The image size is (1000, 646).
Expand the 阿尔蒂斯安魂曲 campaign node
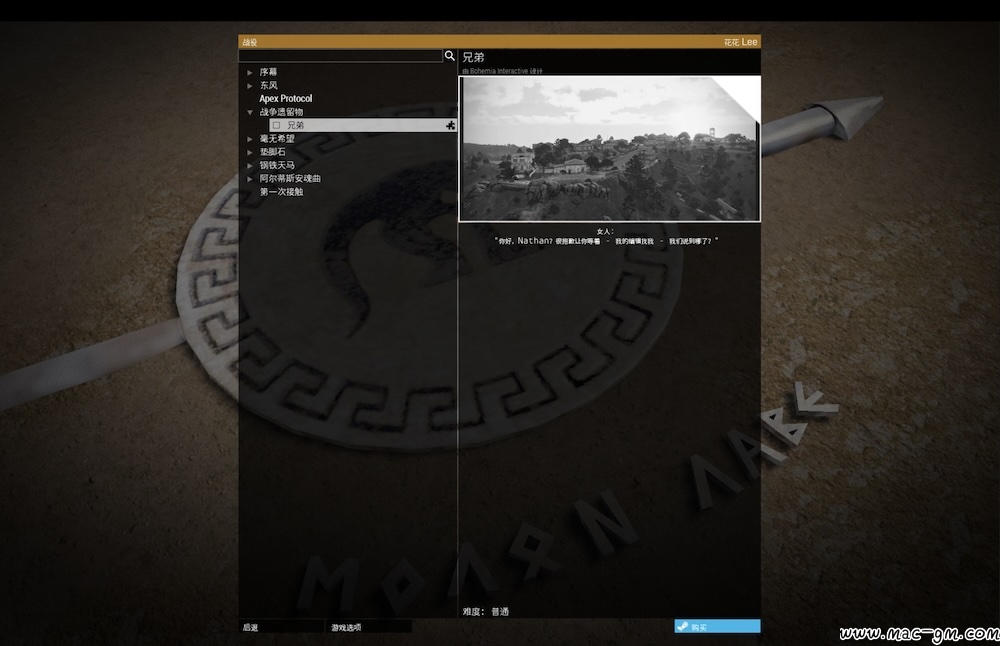(x=250, y=179)
